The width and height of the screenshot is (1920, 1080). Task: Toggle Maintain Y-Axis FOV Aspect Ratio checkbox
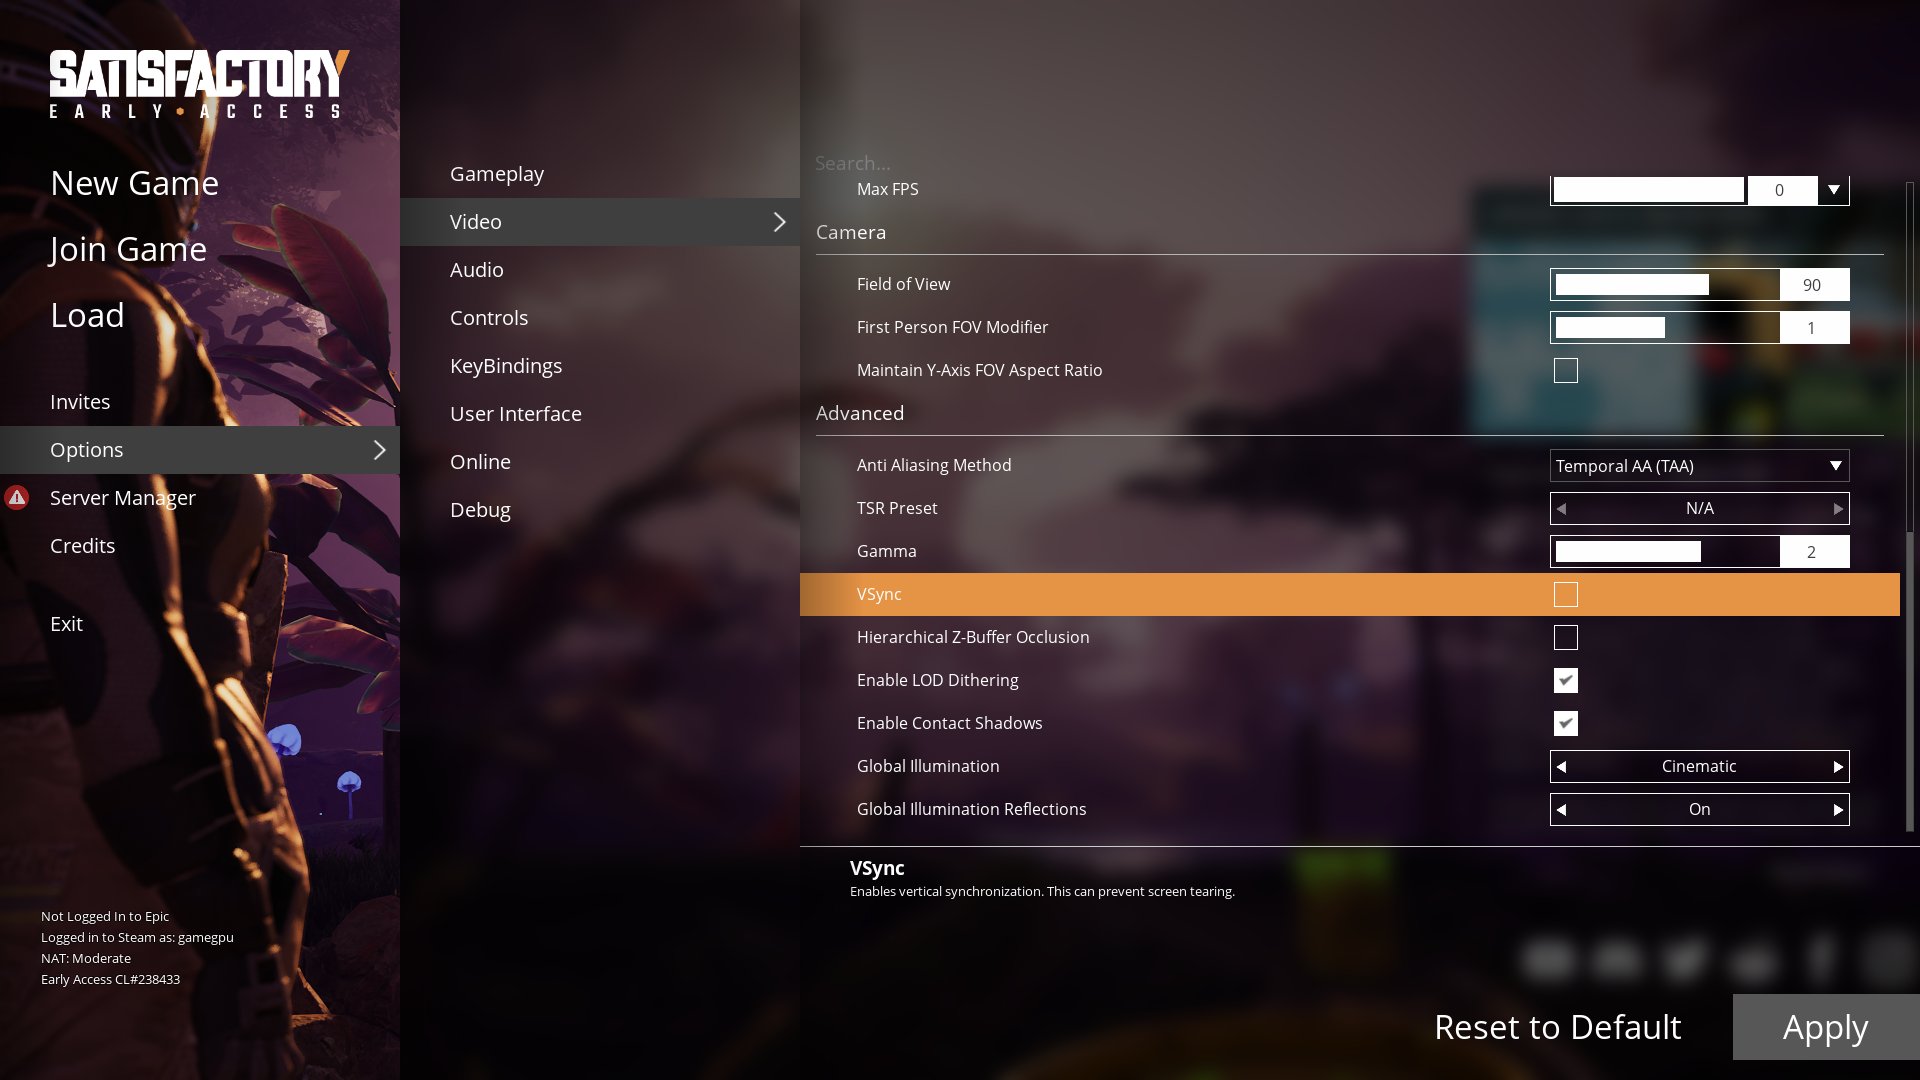[1566, 371]
